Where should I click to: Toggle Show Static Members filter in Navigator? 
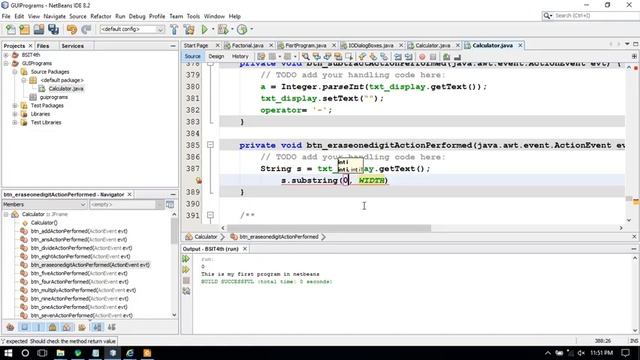pos(39,327)
